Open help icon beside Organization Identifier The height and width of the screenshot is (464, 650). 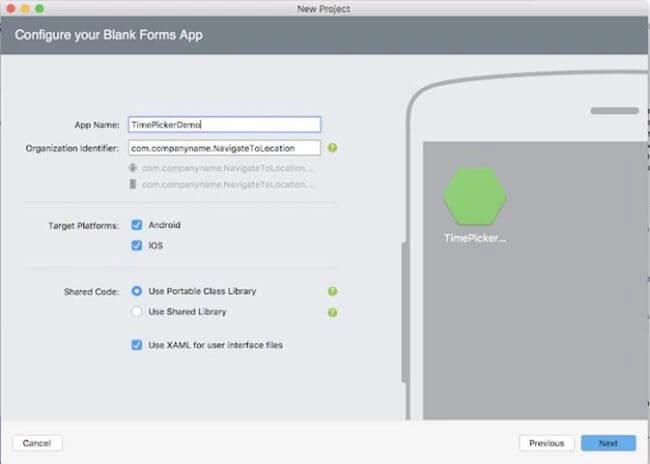tap(332, 148)
